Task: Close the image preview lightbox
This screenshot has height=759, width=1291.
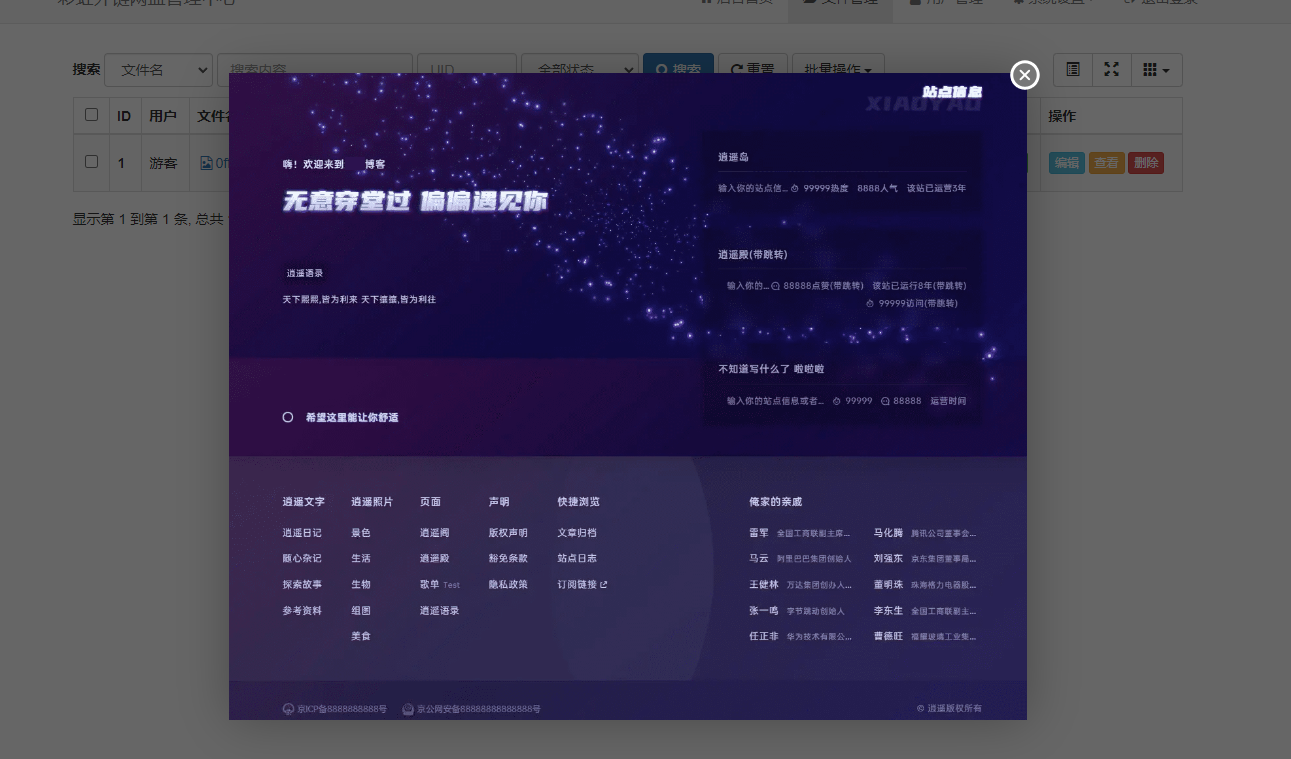Action: [1025, 75]
